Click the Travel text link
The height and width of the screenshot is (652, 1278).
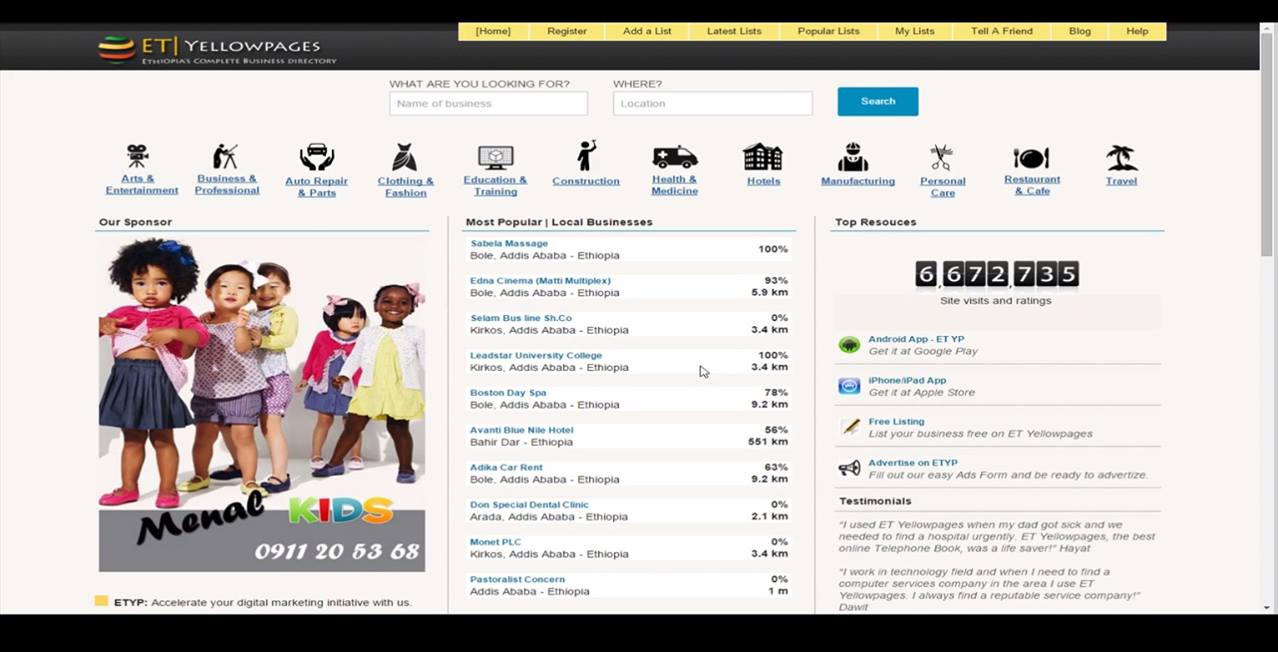pos(1121,181)
